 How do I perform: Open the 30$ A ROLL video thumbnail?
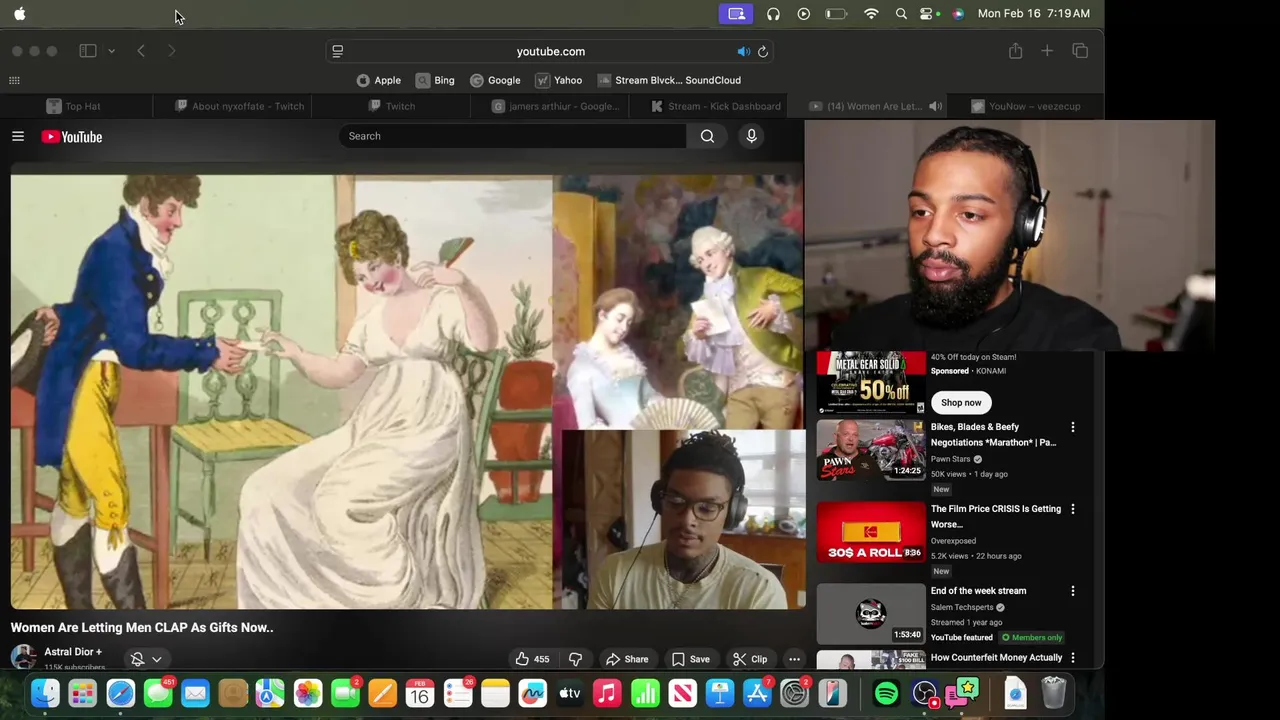(x=871, y=532)
